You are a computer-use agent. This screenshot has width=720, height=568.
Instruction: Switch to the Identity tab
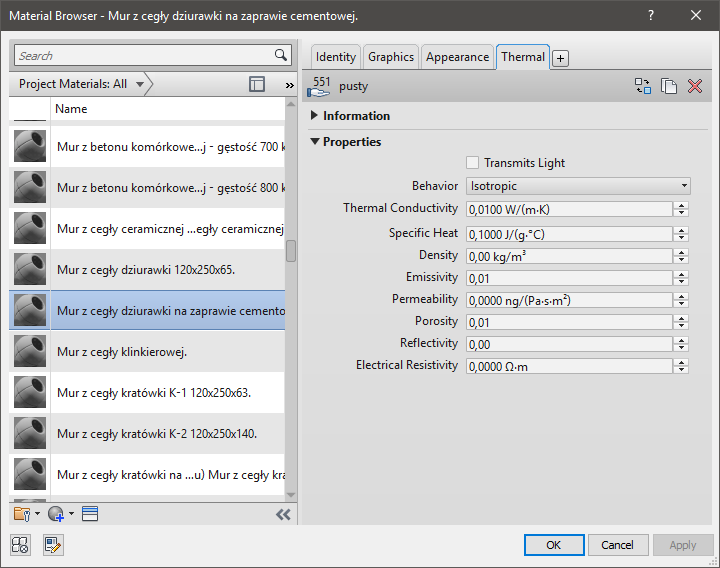[336, 57]
